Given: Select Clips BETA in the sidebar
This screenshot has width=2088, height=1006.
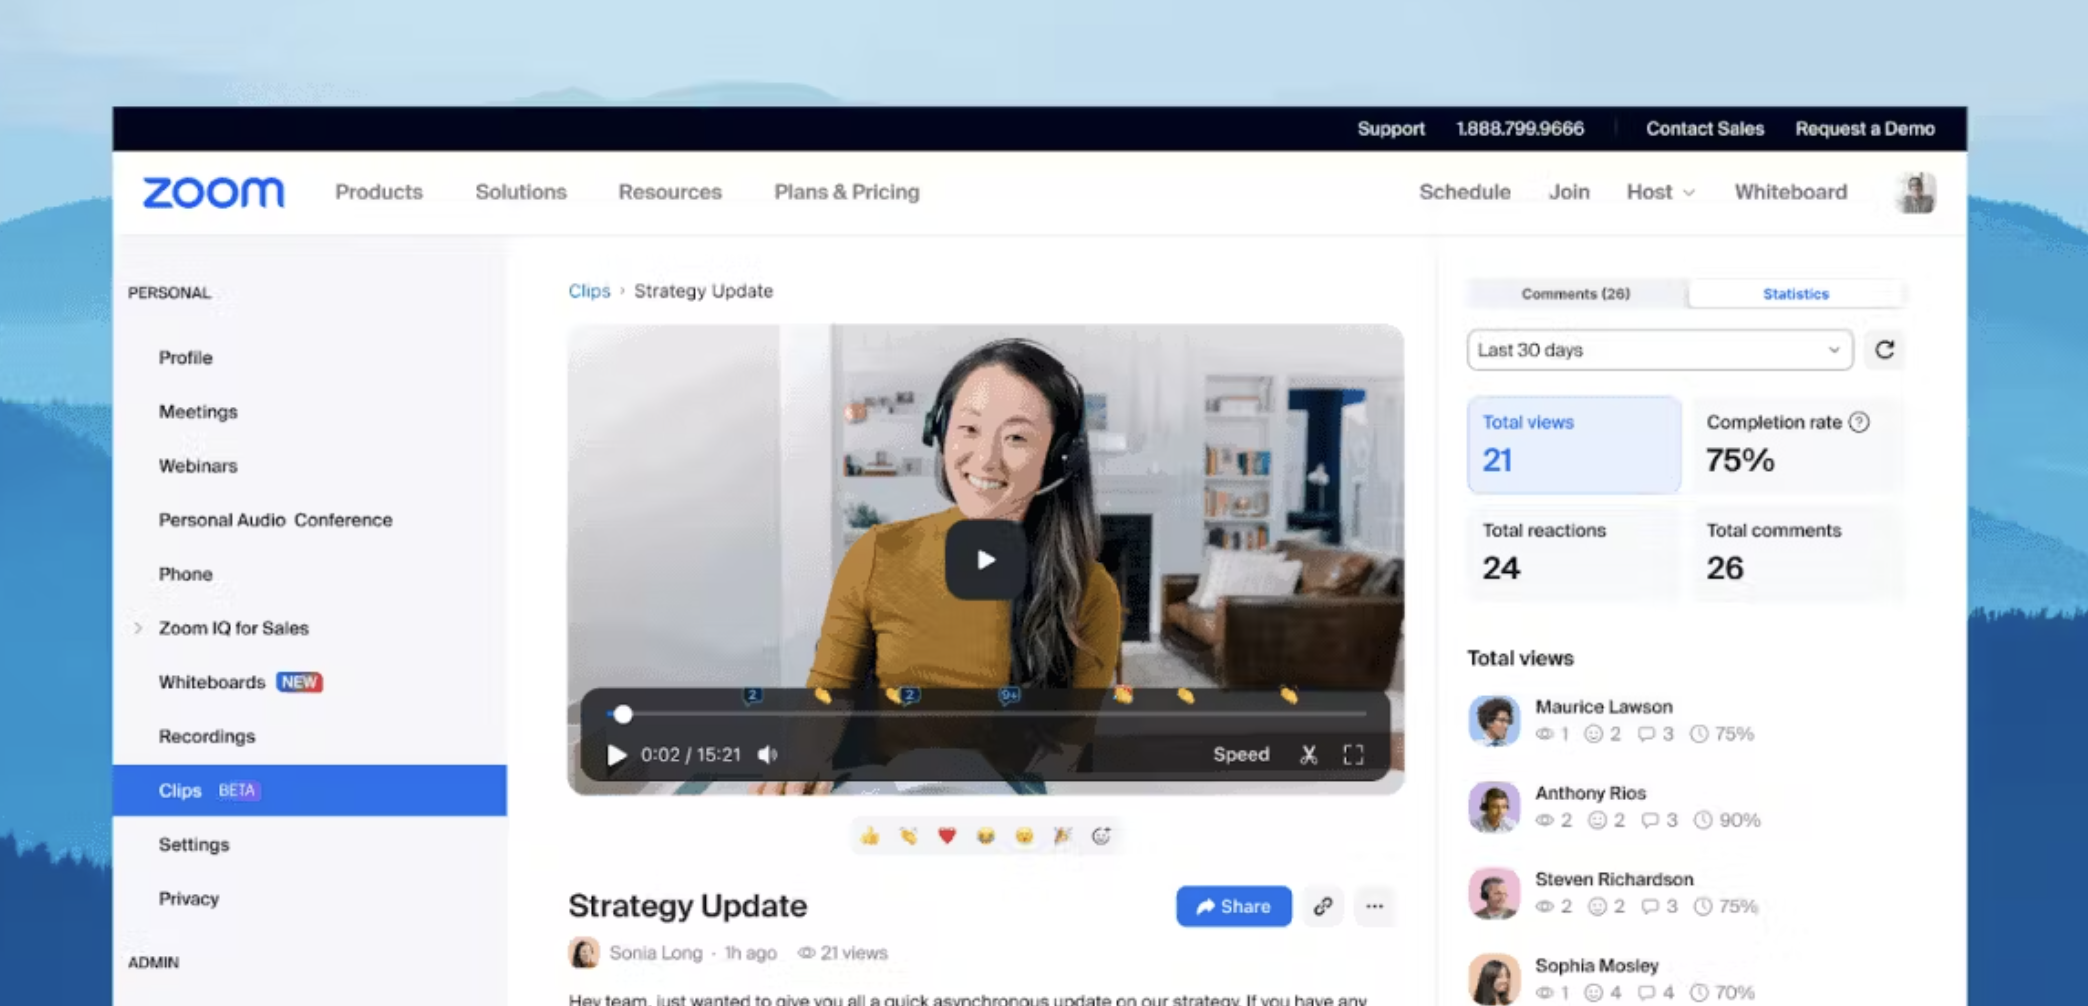Looking at the screenshot, I should click(x=310, y=790).
